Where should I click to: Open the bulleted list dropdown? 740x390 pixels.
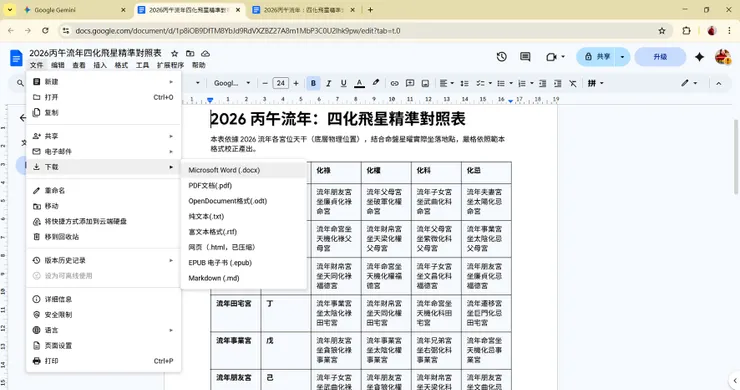tap(511, 83)
